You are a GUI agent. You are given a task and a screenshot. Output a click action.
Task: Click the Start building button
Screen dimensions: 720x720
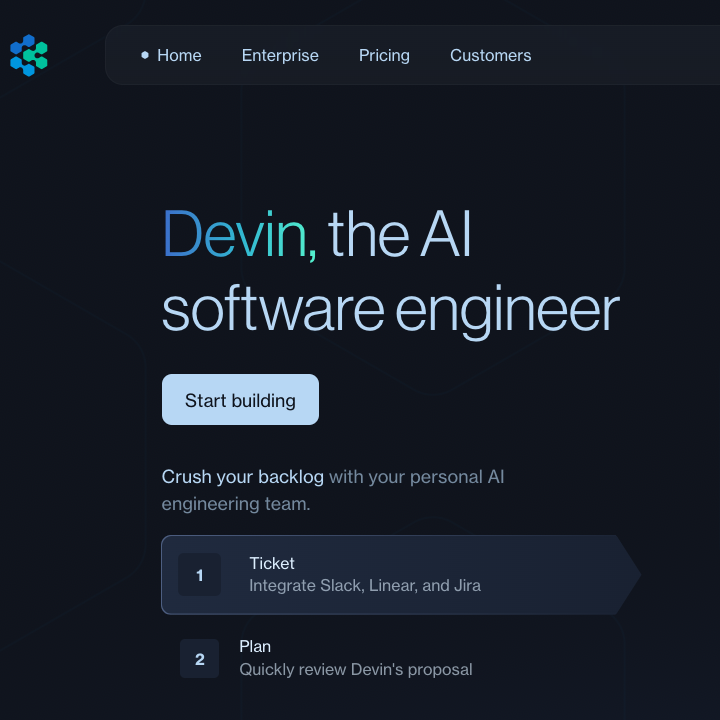(x=240, y=399)
